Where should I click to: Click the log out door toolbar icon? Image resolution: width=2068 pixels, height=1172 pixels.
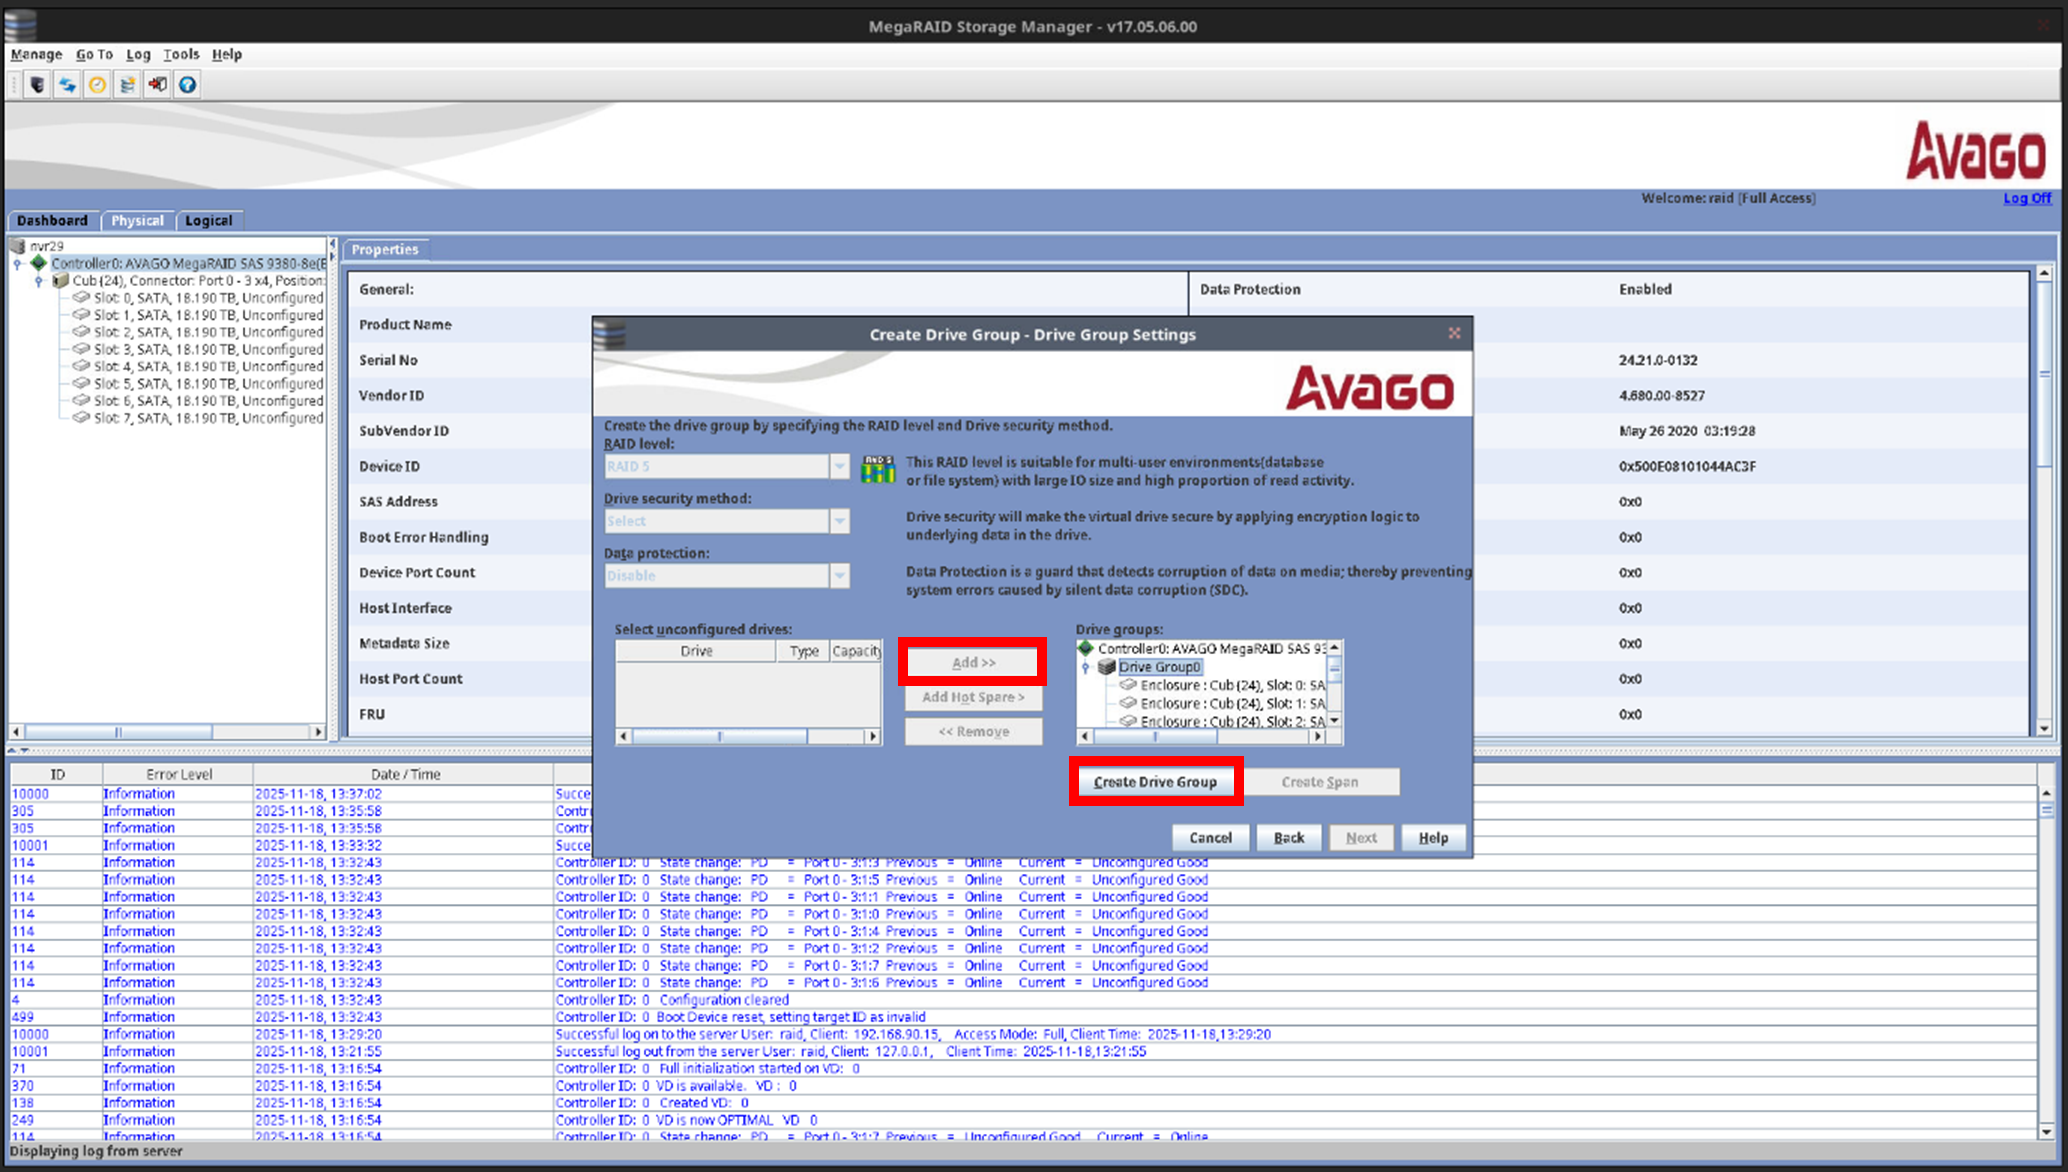pos(157,85)
